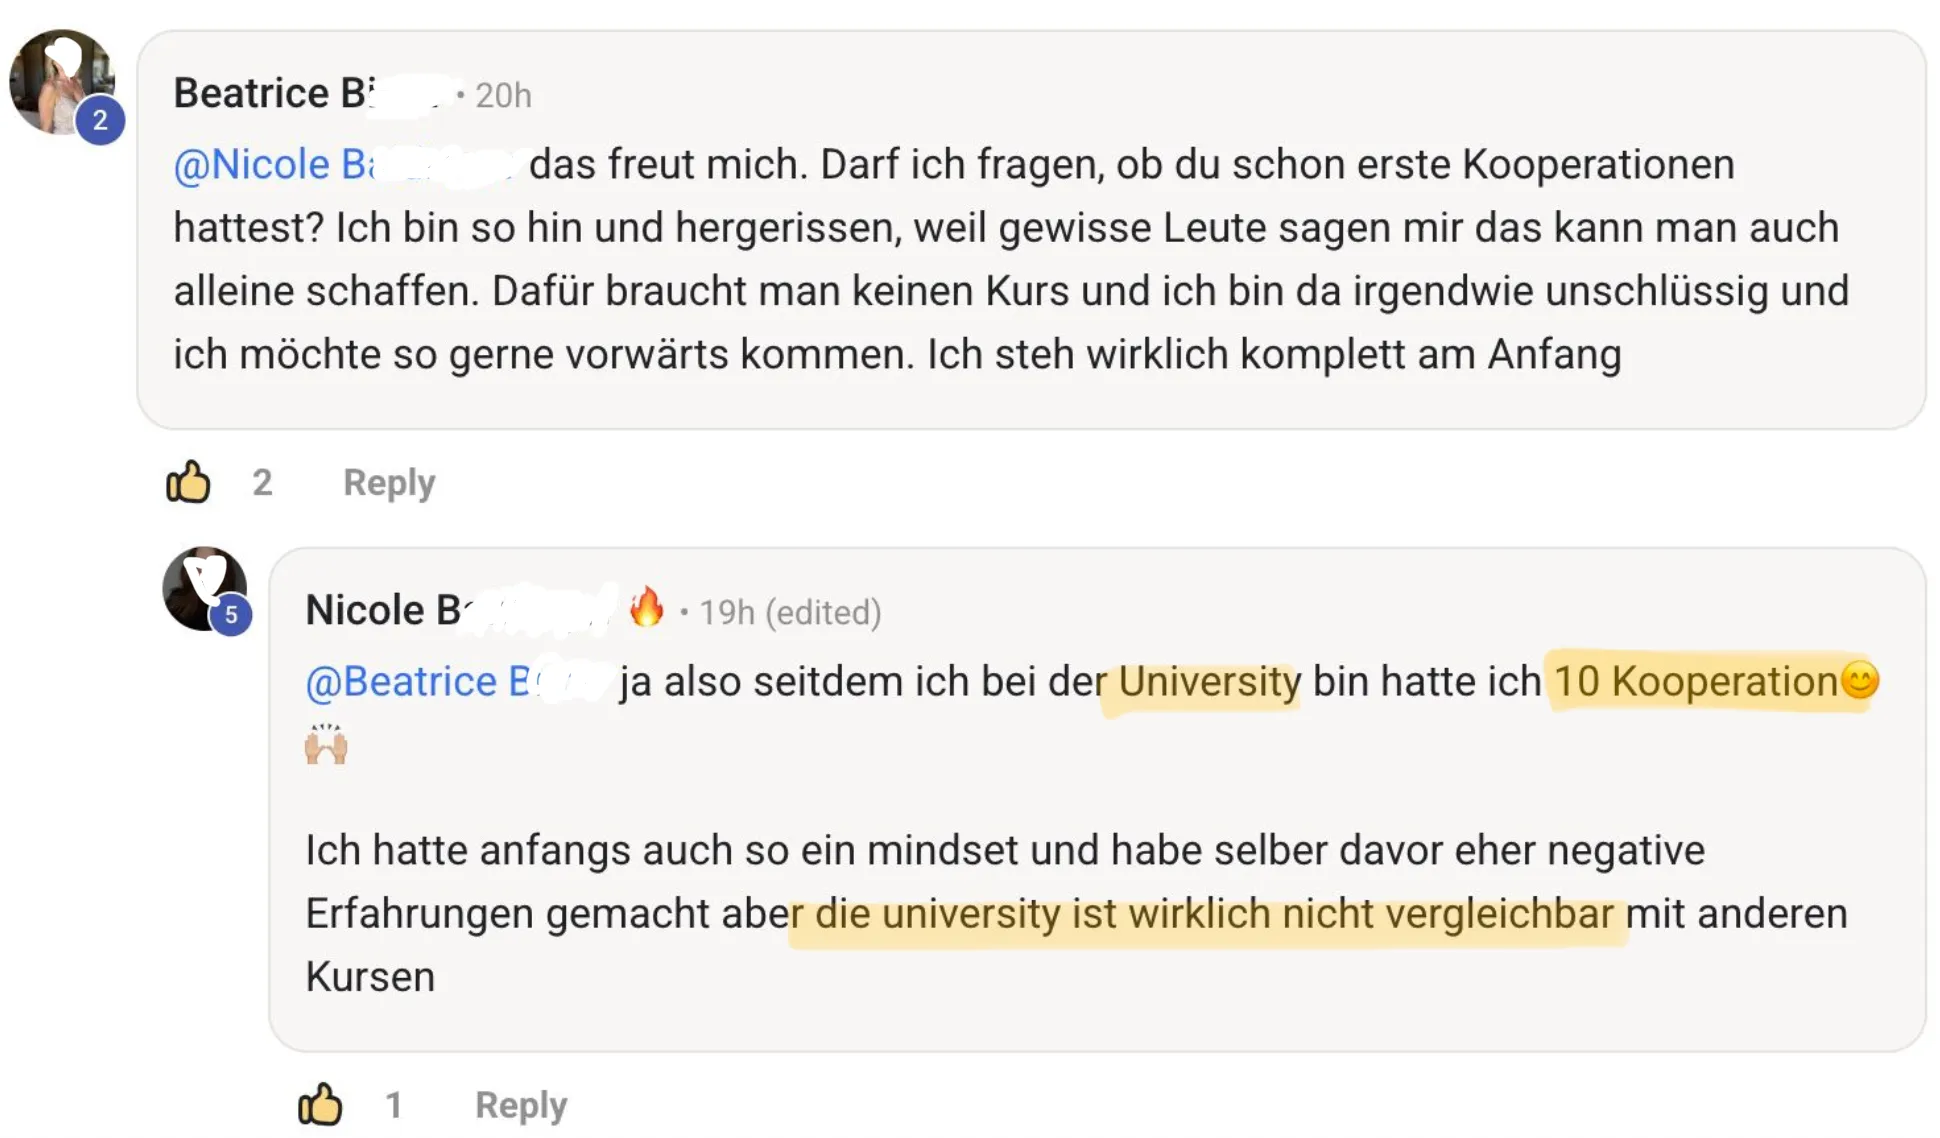Select the like count 1 under Nicole's comment
The width and height of the screenshot is (1940, 1138).
click(x=394, y=1104)
